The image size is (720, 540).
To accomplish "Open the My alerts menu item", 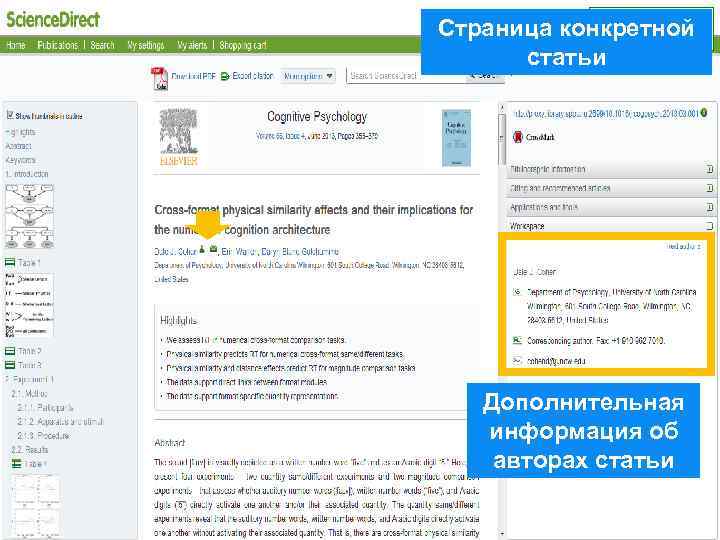I will [192, 45].
